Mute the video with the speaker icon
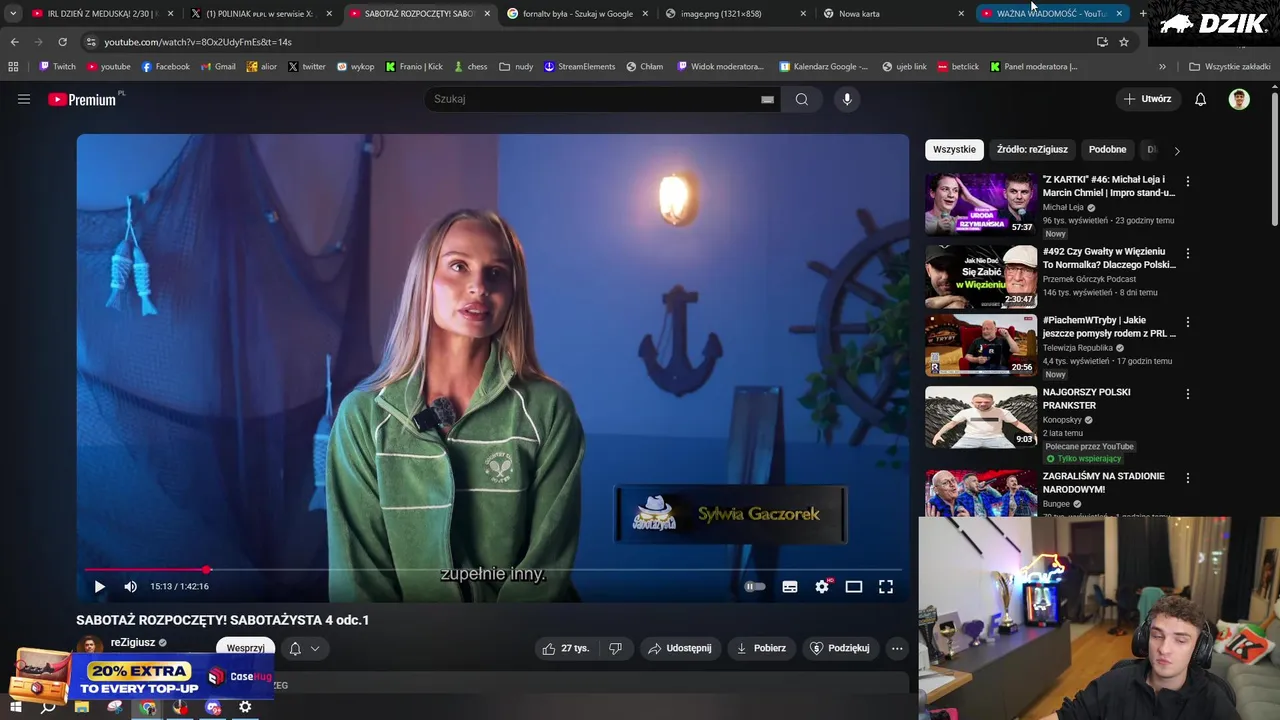Image resolution: width=1280 pixels, height=720 pixels. [130, 587]
